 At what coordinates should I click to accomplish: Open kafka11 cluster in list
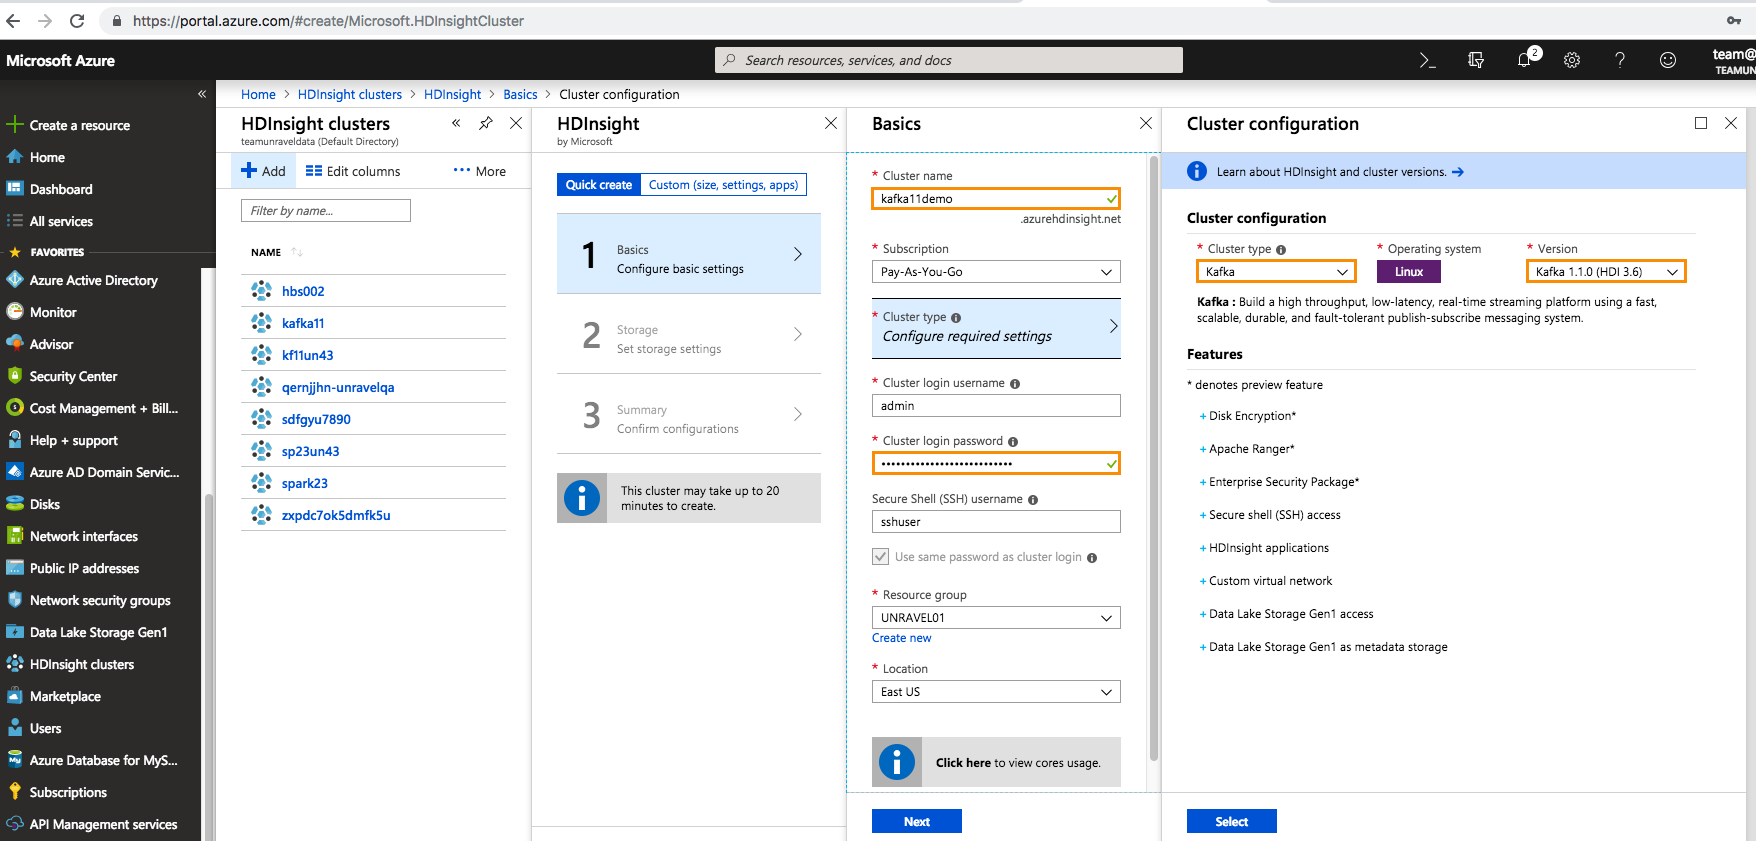[x=303, y=323]
